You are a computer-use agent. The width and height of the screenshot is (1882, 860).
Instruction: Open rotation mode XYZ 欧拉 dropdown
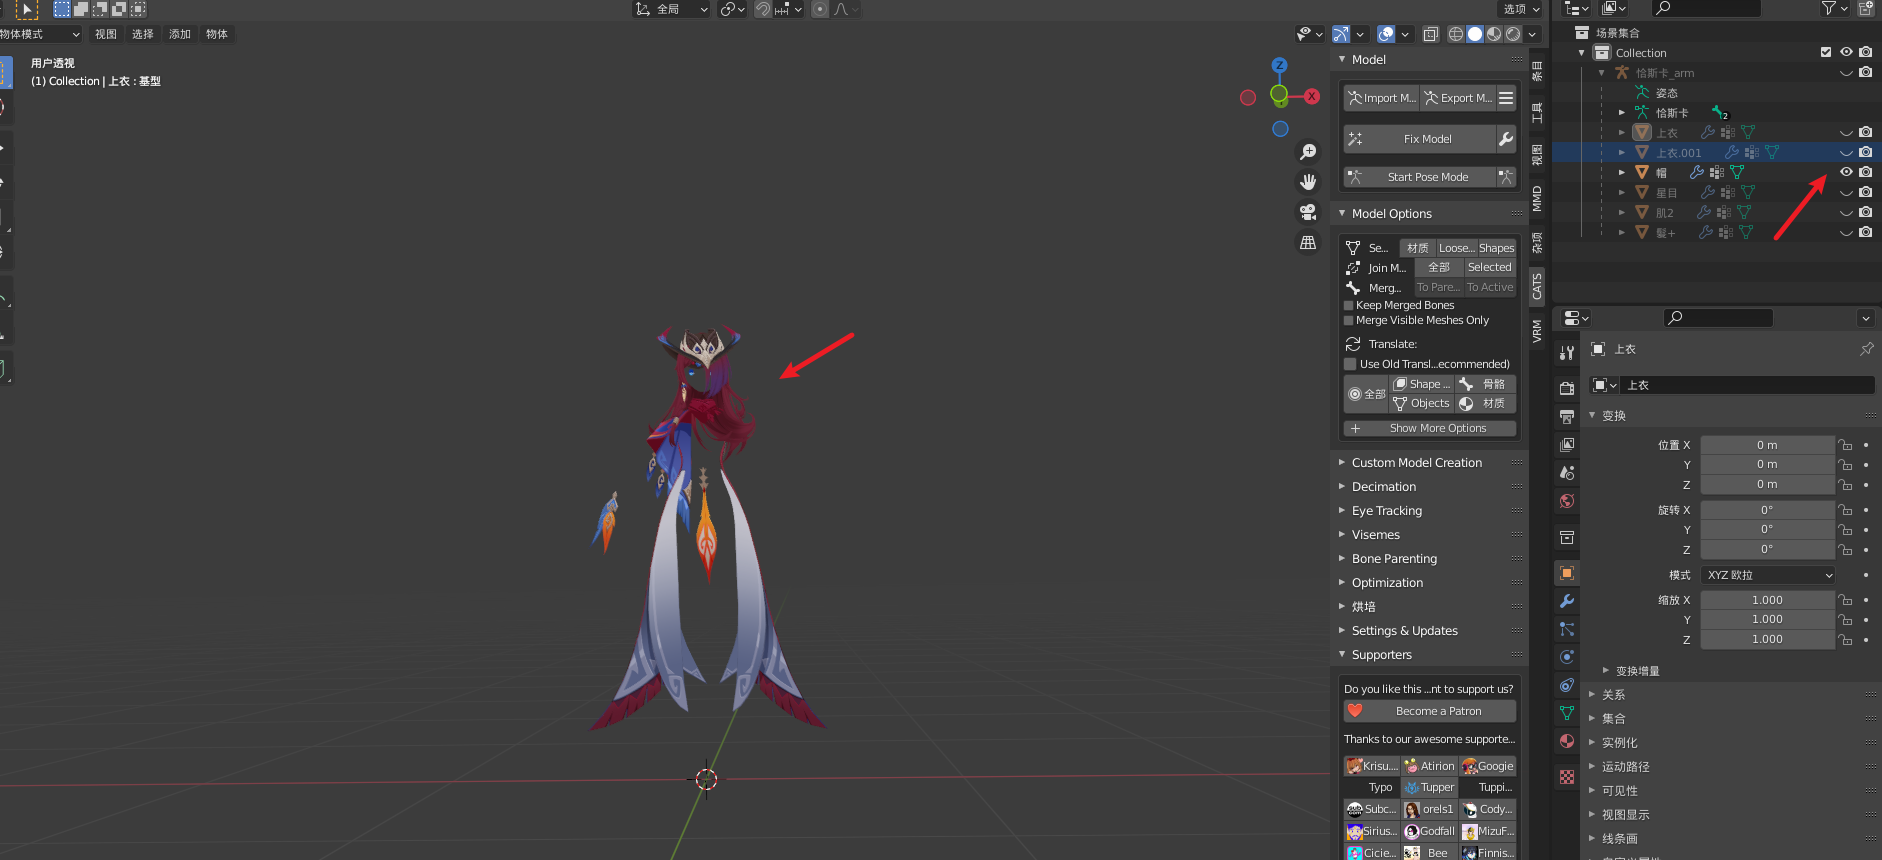coord(1768,575)
